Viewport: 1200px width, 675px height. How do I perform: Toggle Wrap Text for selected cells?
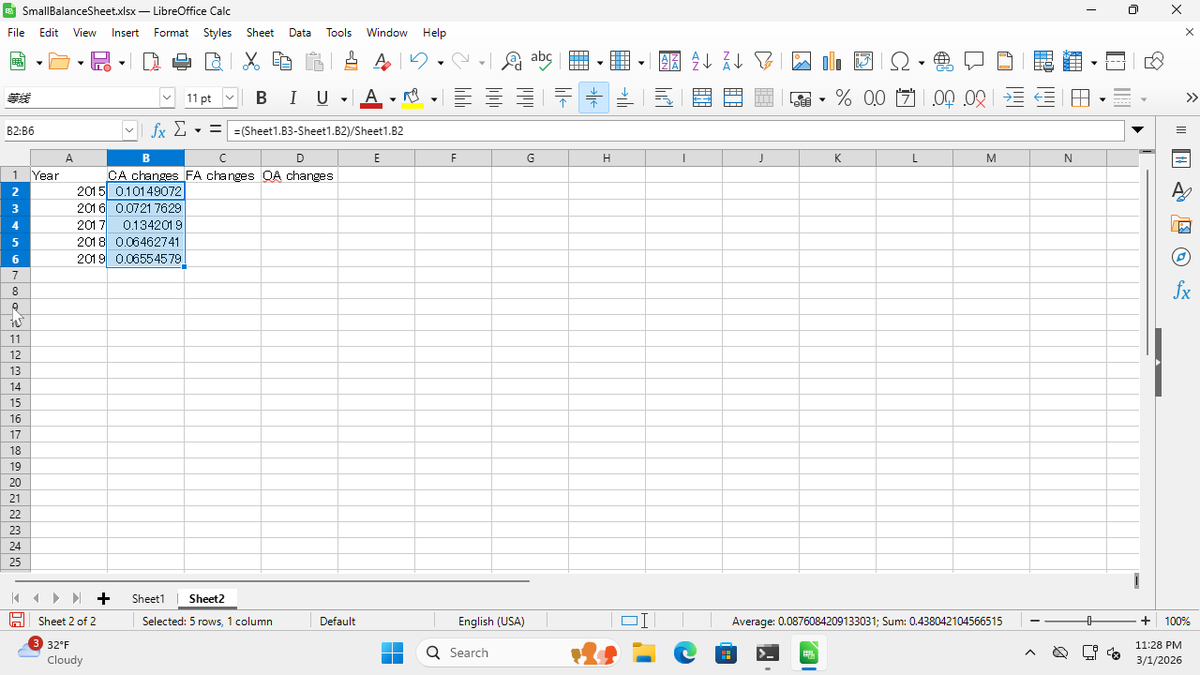(663, 98)
